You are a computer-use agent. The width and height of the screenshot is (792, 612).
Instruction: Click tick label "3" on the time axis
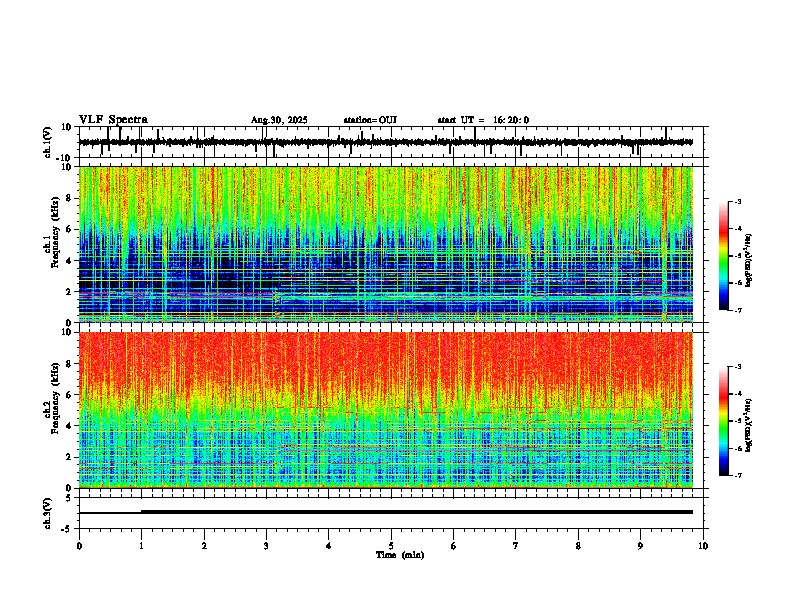click(266, 546)
